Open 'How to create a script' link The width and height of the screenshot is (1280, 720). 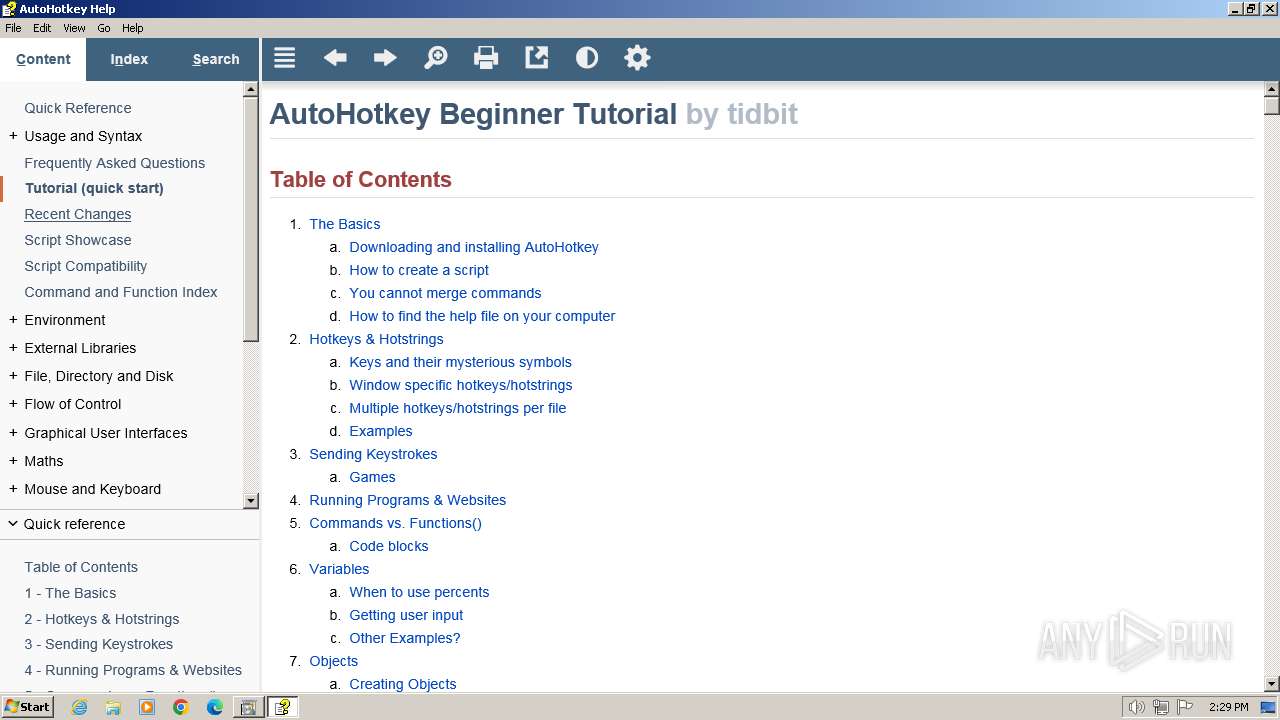419,270
